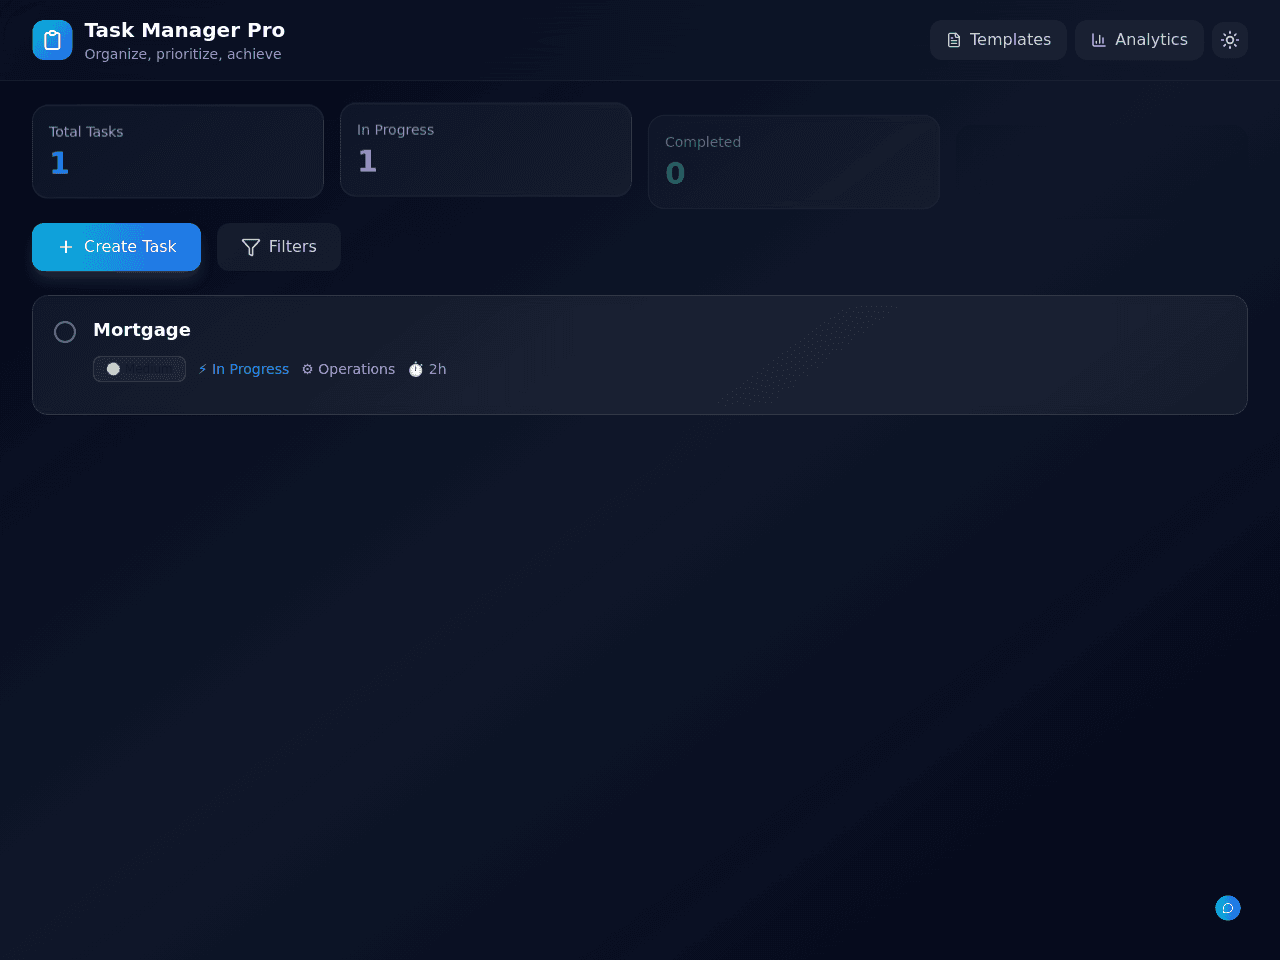The width and height of the screenshot is (1280, 960).
Task: Mark the Mortgage task as complete
Action: click(65, 332)
